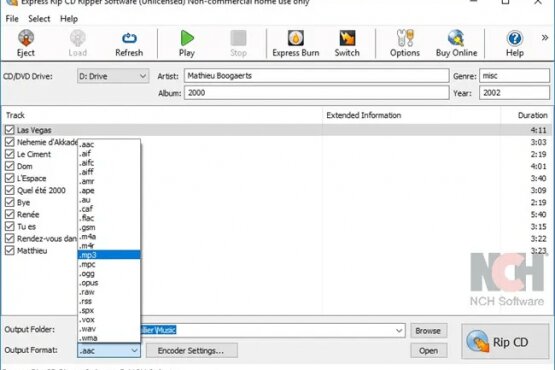Viewport: 555px width, 370px height.
Task: Open the Options settings icon
Action: (x=405, y=38)
